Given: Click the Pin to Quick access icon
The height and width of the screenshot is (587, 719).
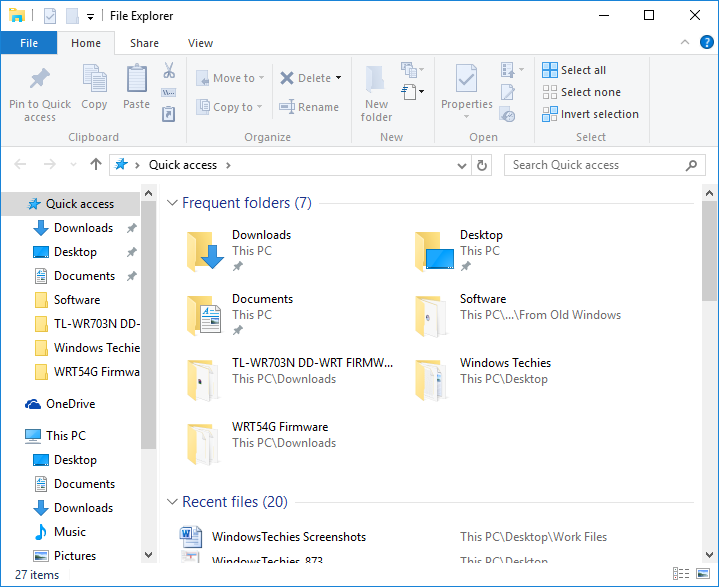Looking at the screenshot, I should click(40, 78).
